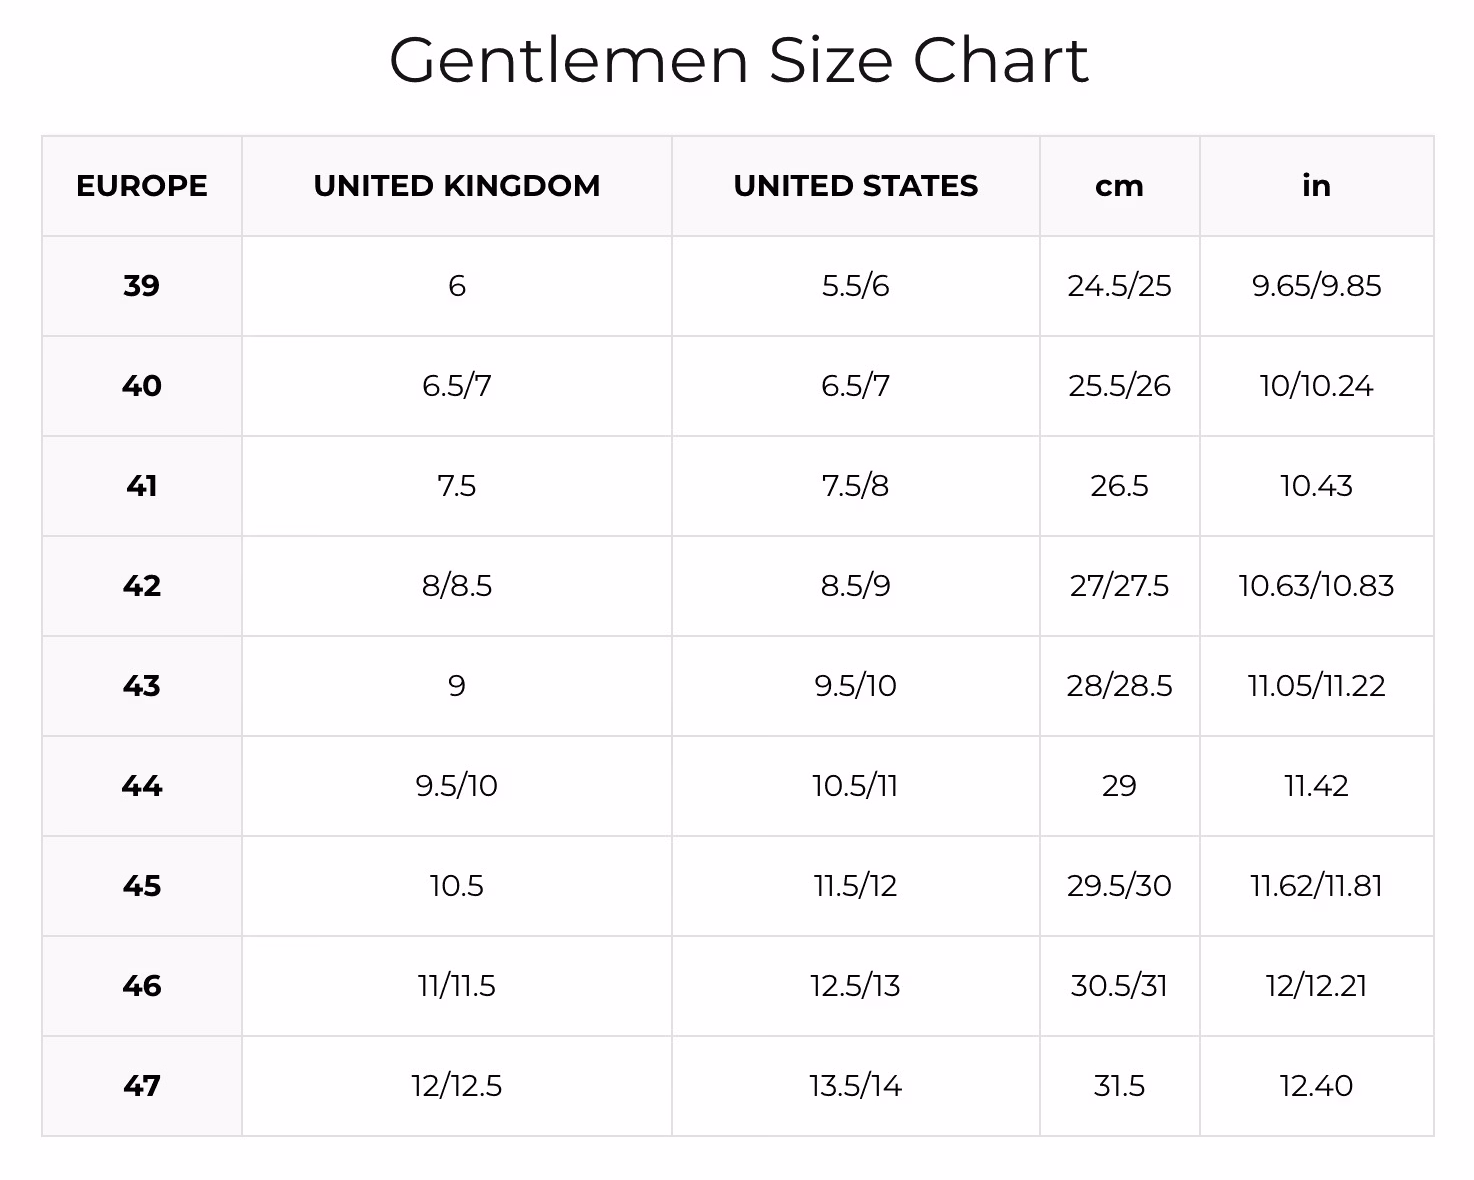Select Europe size 41 cell
This screenshot has width=1474, height=1180.
point(142,486)
